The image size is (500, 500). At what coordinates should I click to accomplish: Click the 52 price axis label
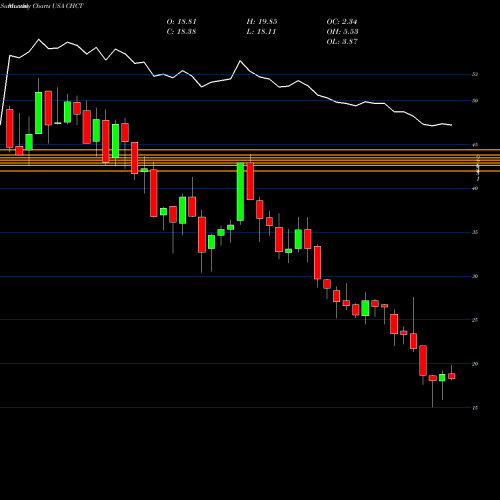point(475,74)
